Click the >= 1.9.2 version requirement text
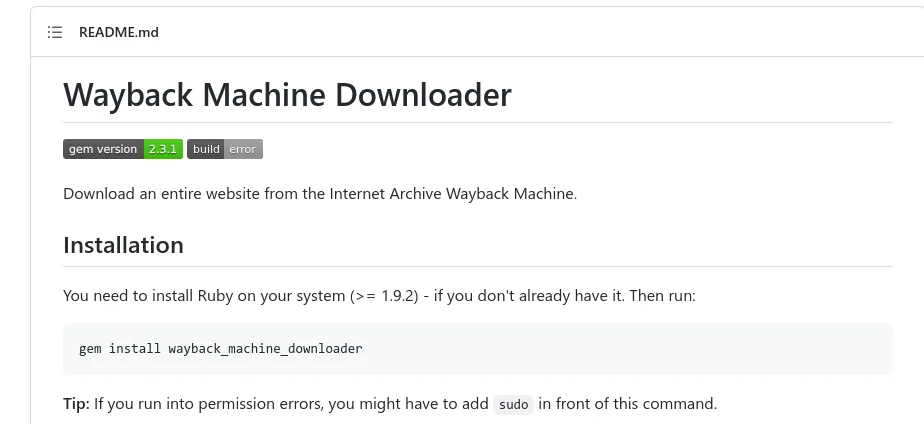This screenshot has width=924, height=424. pos(387,295)
